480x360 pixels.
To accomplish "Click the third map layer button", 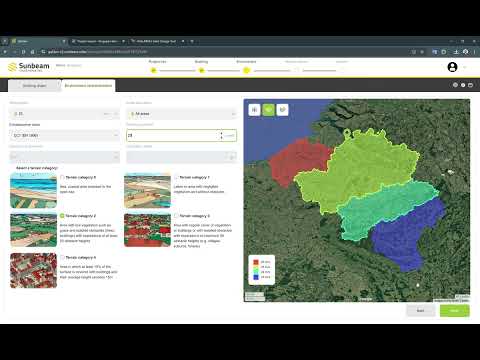I will [282, 110].
